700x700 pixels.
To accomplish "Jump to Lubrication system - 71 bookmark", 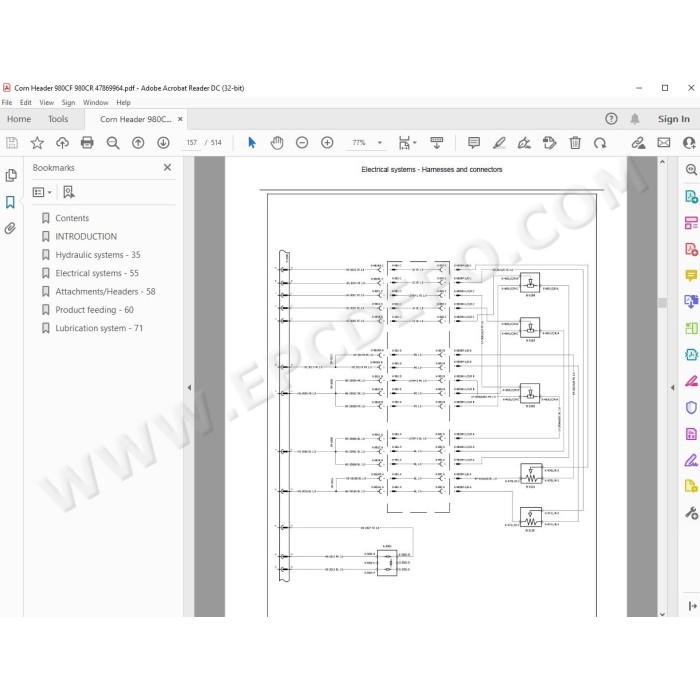I will click(x=99, y=328).
